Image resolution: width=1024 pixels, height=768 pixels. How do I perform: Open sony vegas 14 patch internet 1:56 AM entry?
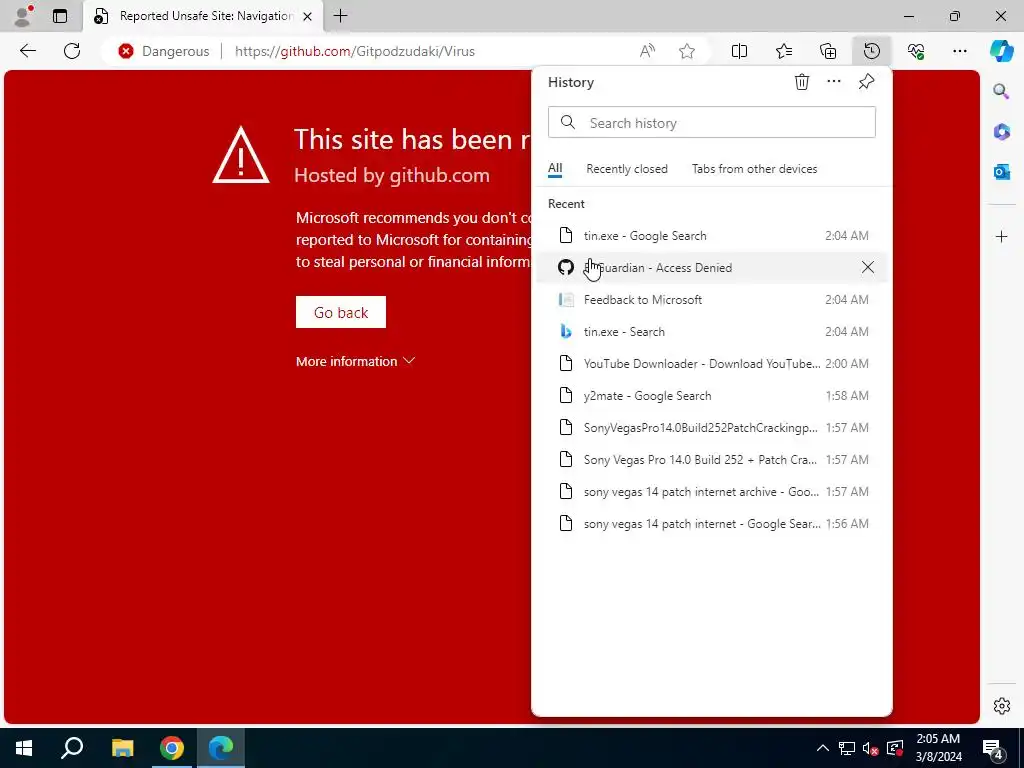point(711,524)
